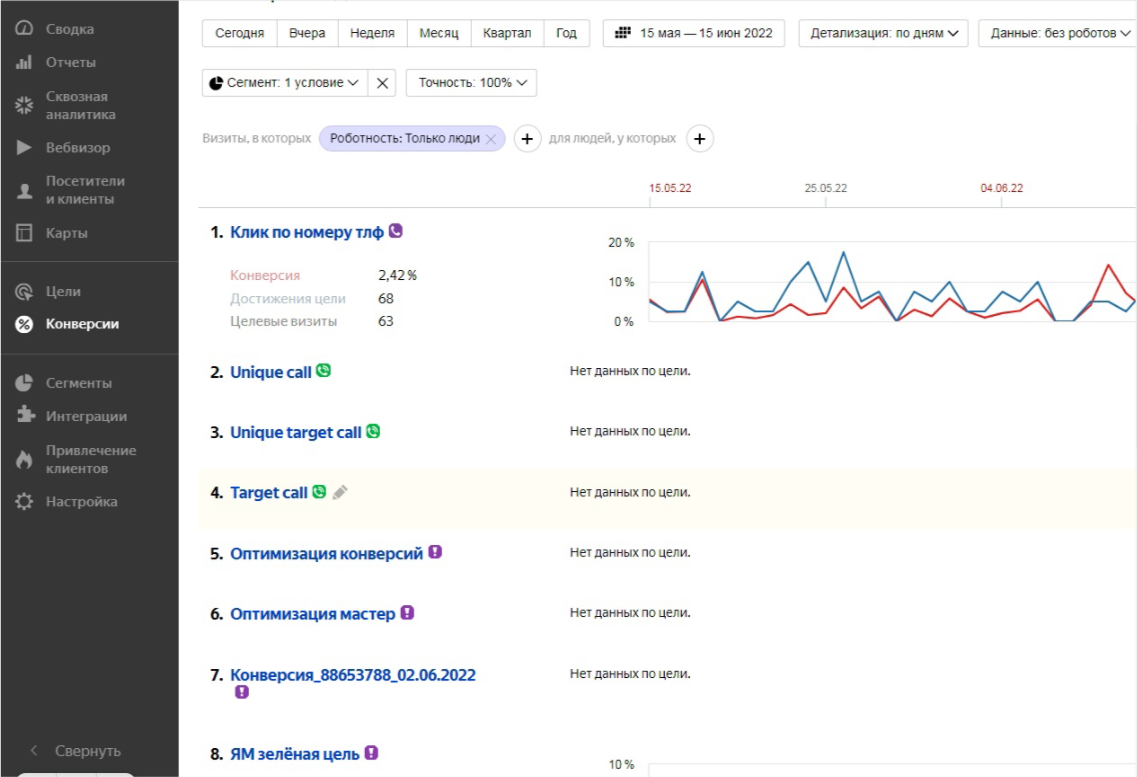The height and width of the screenshot is (777, 1137).
Task: Expand the Сегмент: 1 условие dropdown
Action: 285,83
